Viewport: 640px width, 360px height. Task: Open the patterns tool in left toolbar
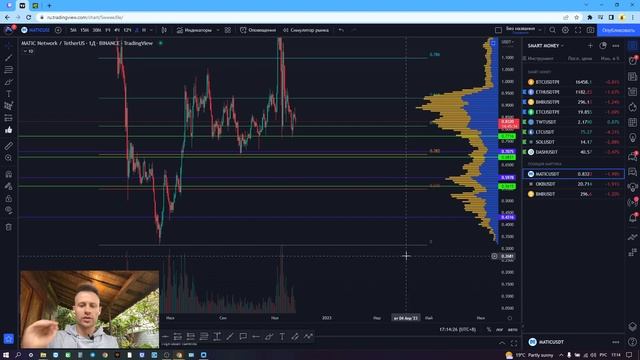tap(9, 106)
